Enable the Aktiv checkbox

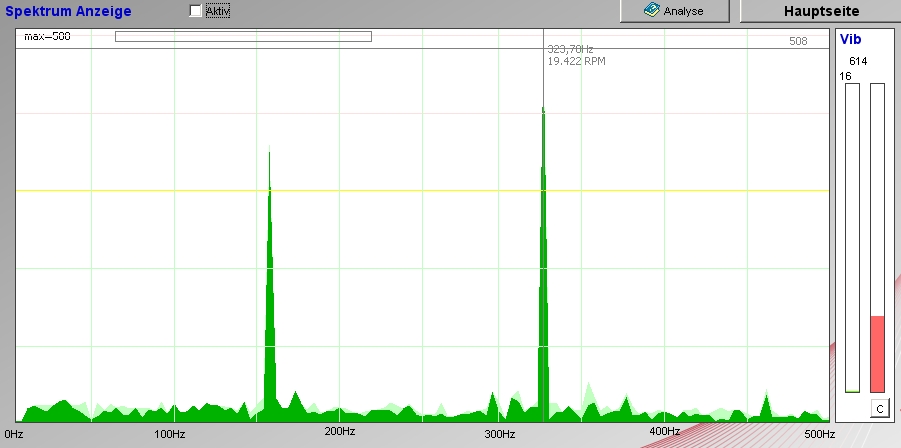tap(195, 11)
